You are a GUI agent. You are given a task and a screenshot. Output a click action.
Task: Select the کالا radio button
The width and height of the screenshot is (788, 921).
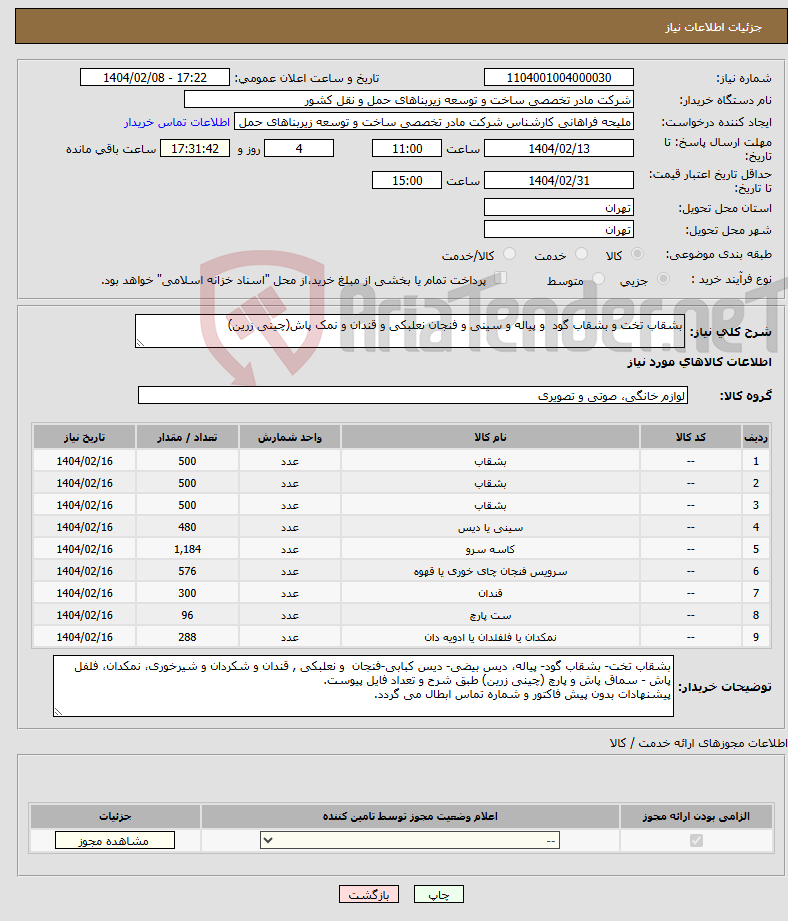tap(637, 254)
